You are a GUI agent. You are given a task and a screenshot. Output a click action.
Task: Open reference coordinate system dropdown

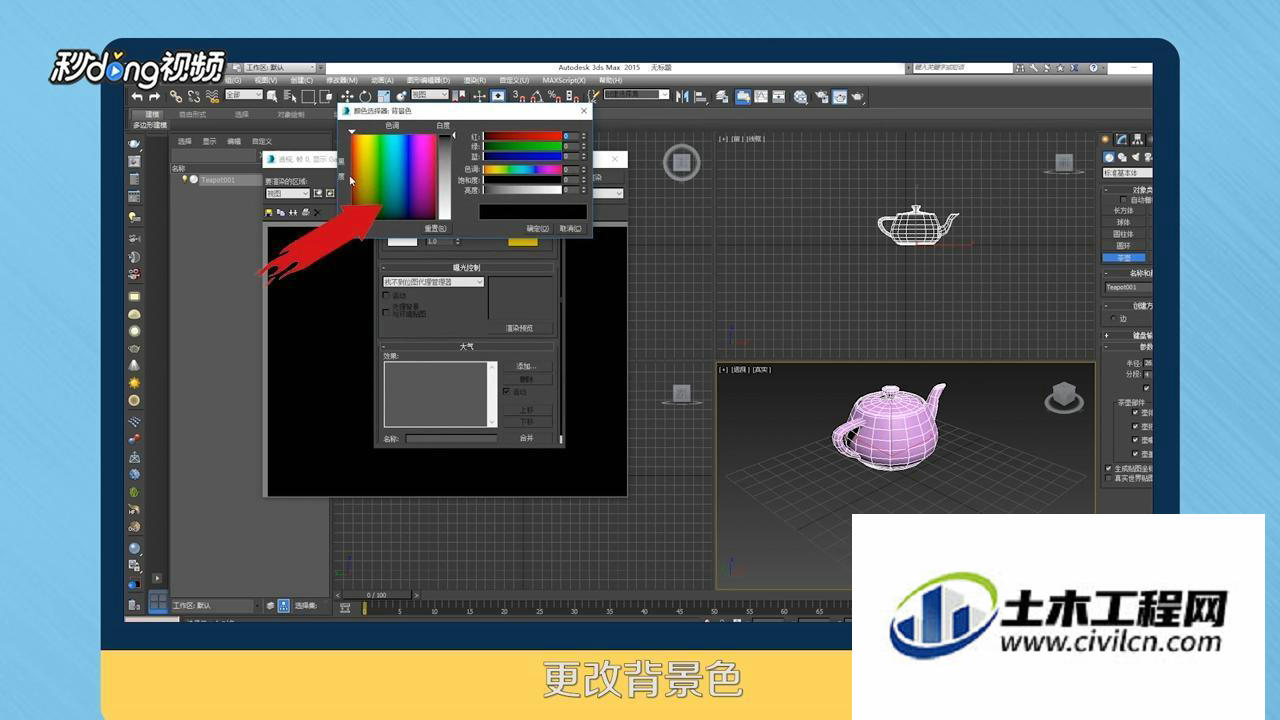click(429, 94)
